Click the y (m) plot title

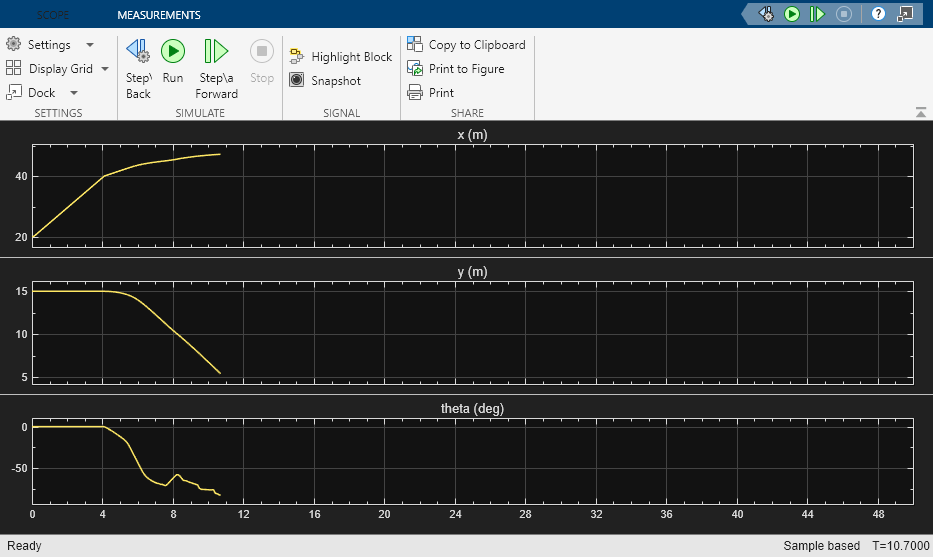pos(472,271)
